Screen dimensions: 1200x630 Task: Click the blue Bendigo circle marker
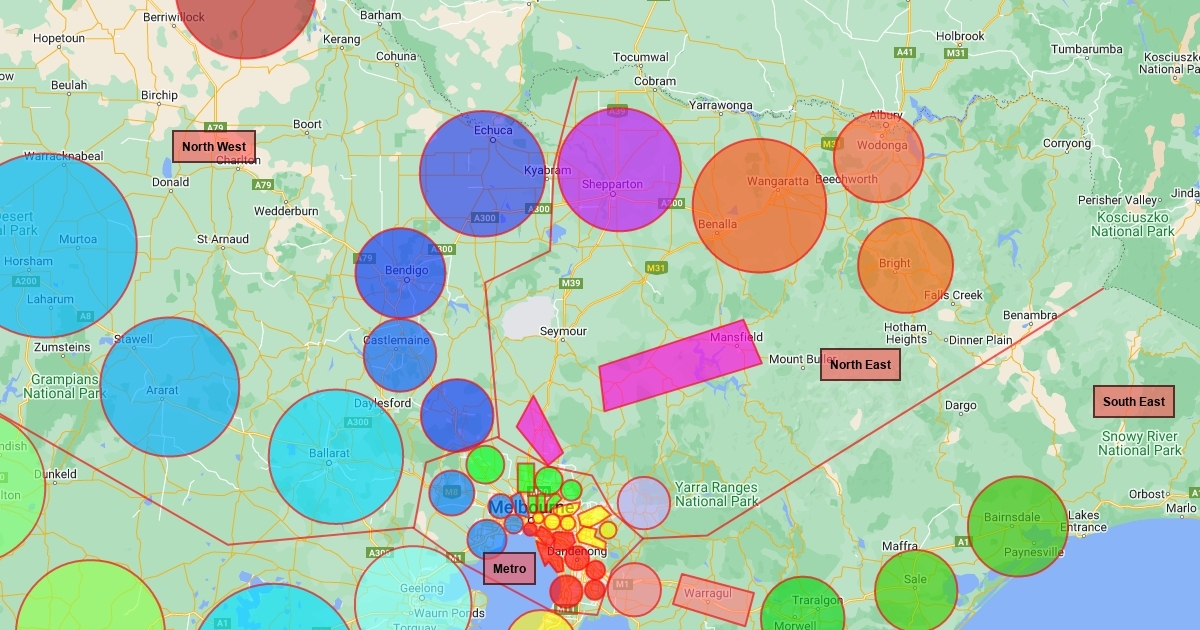coord(400,273)
